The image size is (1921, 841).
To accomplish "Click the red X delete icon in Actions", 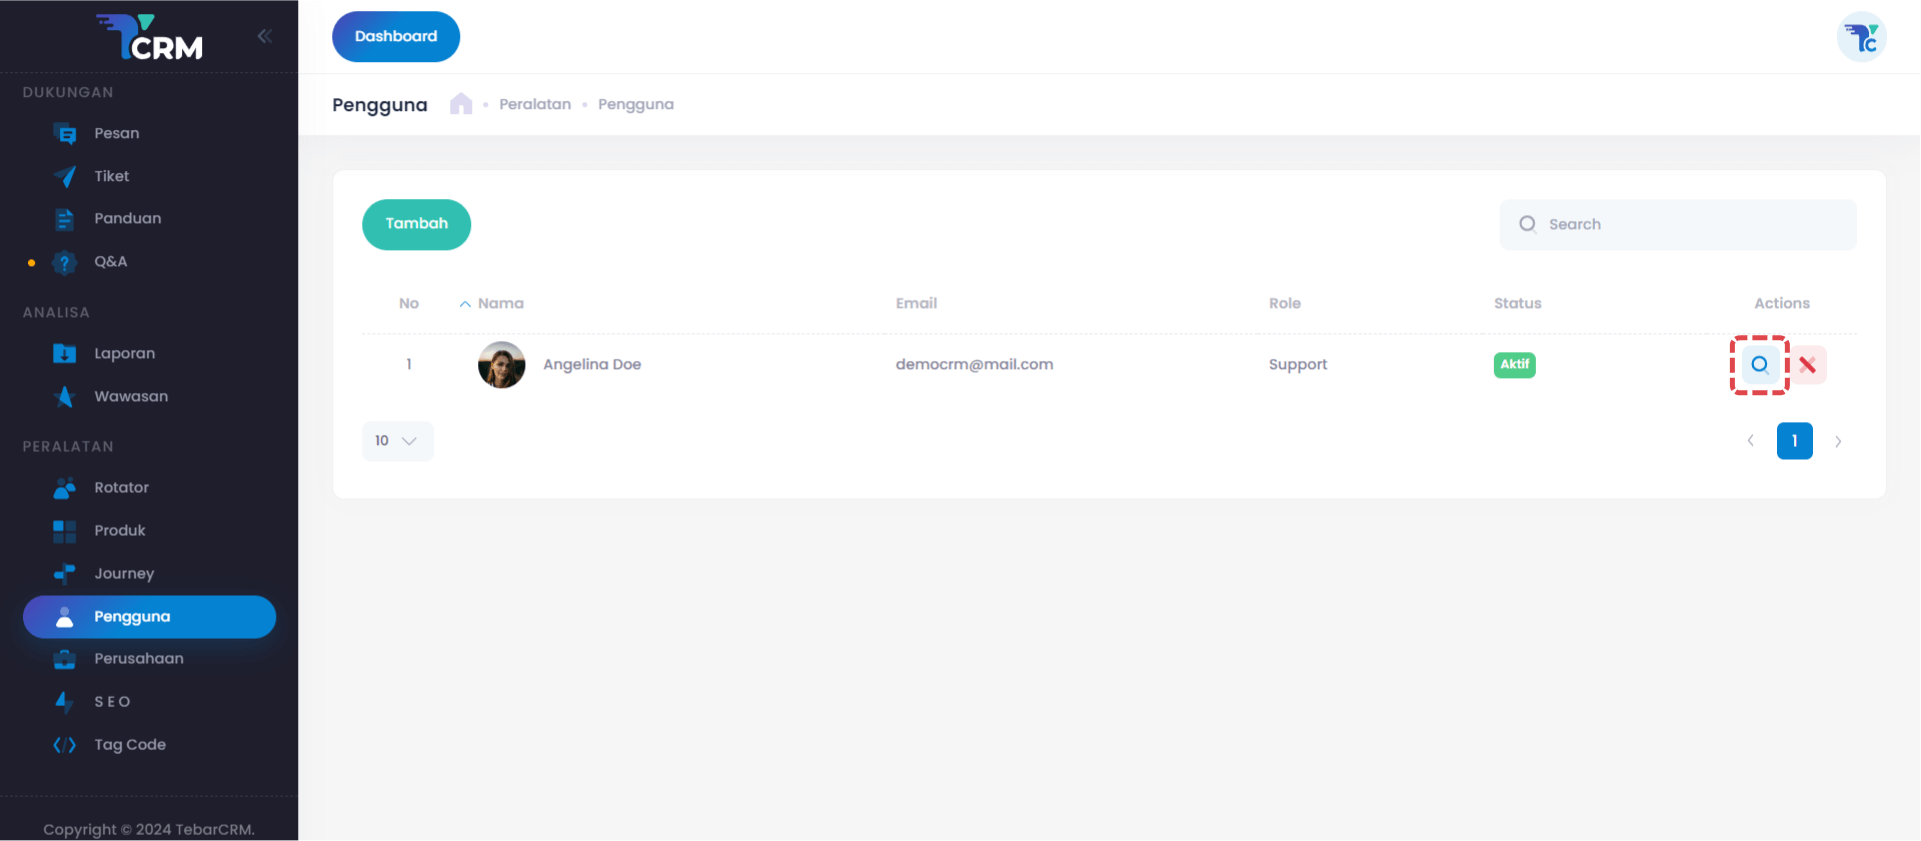I will pyautogui.click(x=1807, y=365).
